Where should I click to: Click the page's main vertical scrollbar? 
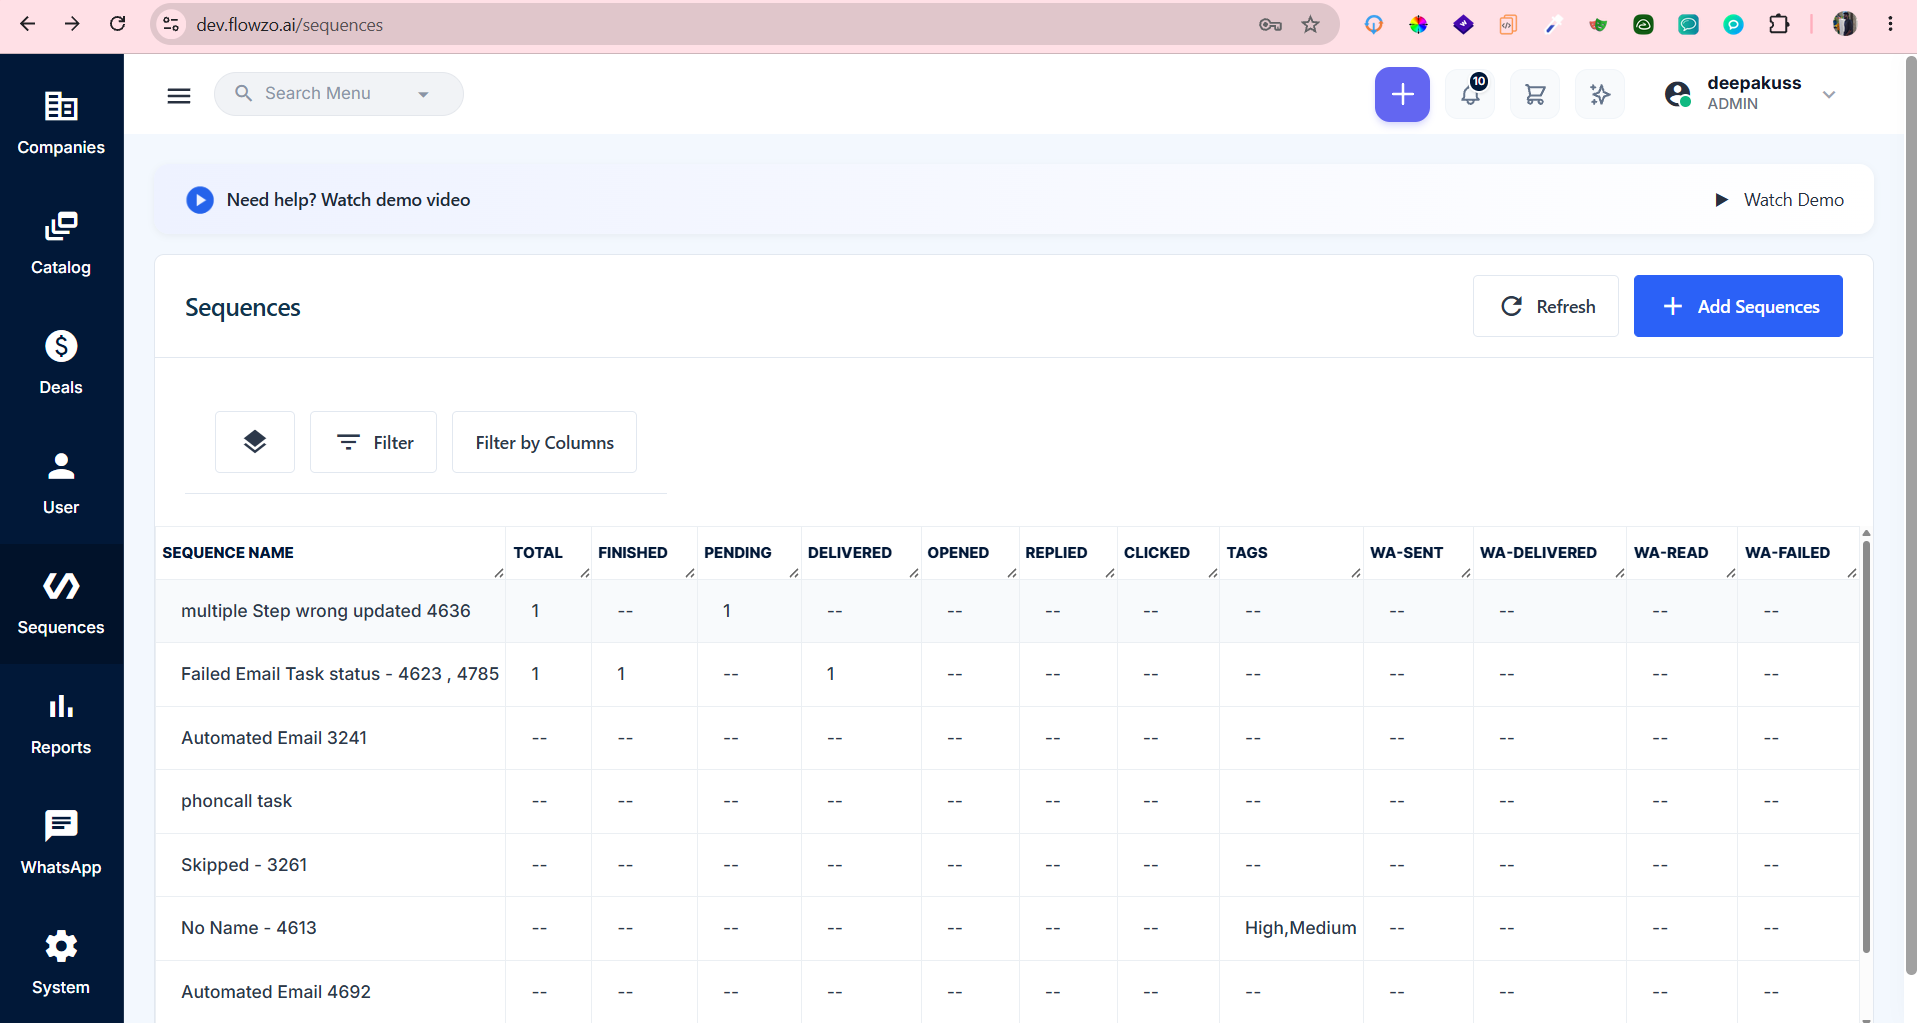(x=1910, y=515)
